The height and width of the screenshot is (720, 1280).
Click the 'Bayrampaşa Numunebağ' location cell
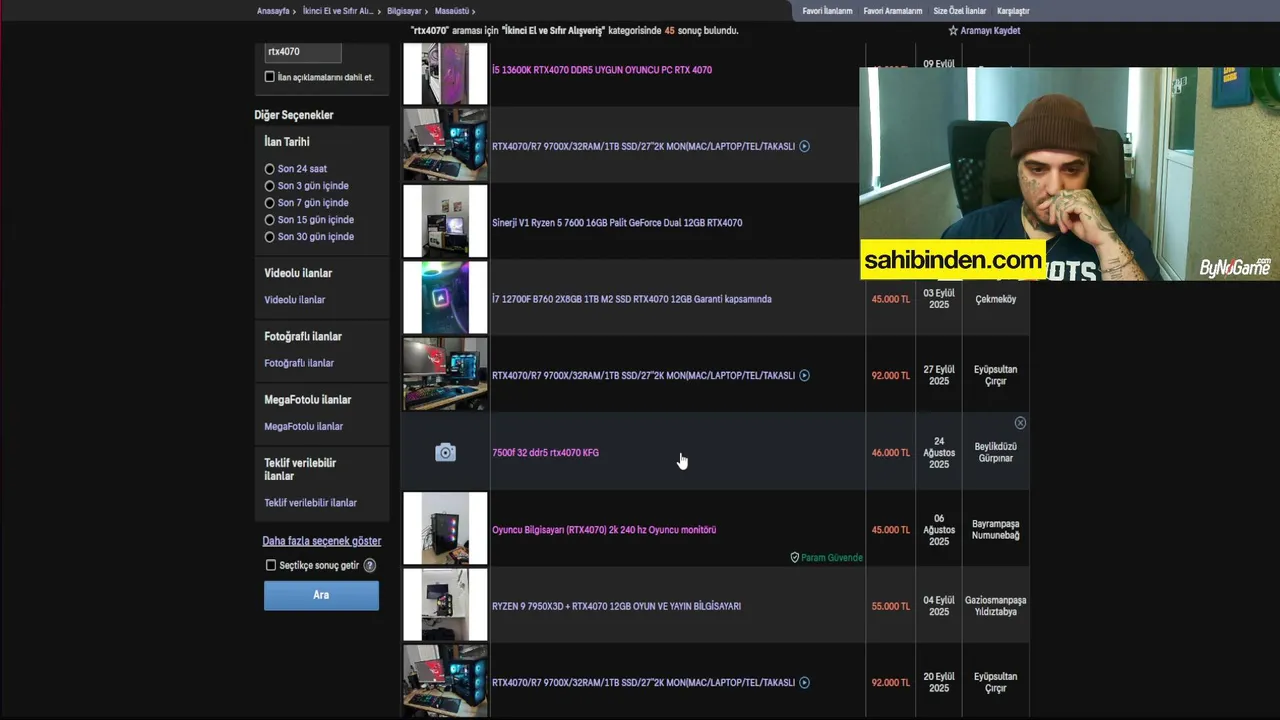pyautogui.click(x=995, y=530)
